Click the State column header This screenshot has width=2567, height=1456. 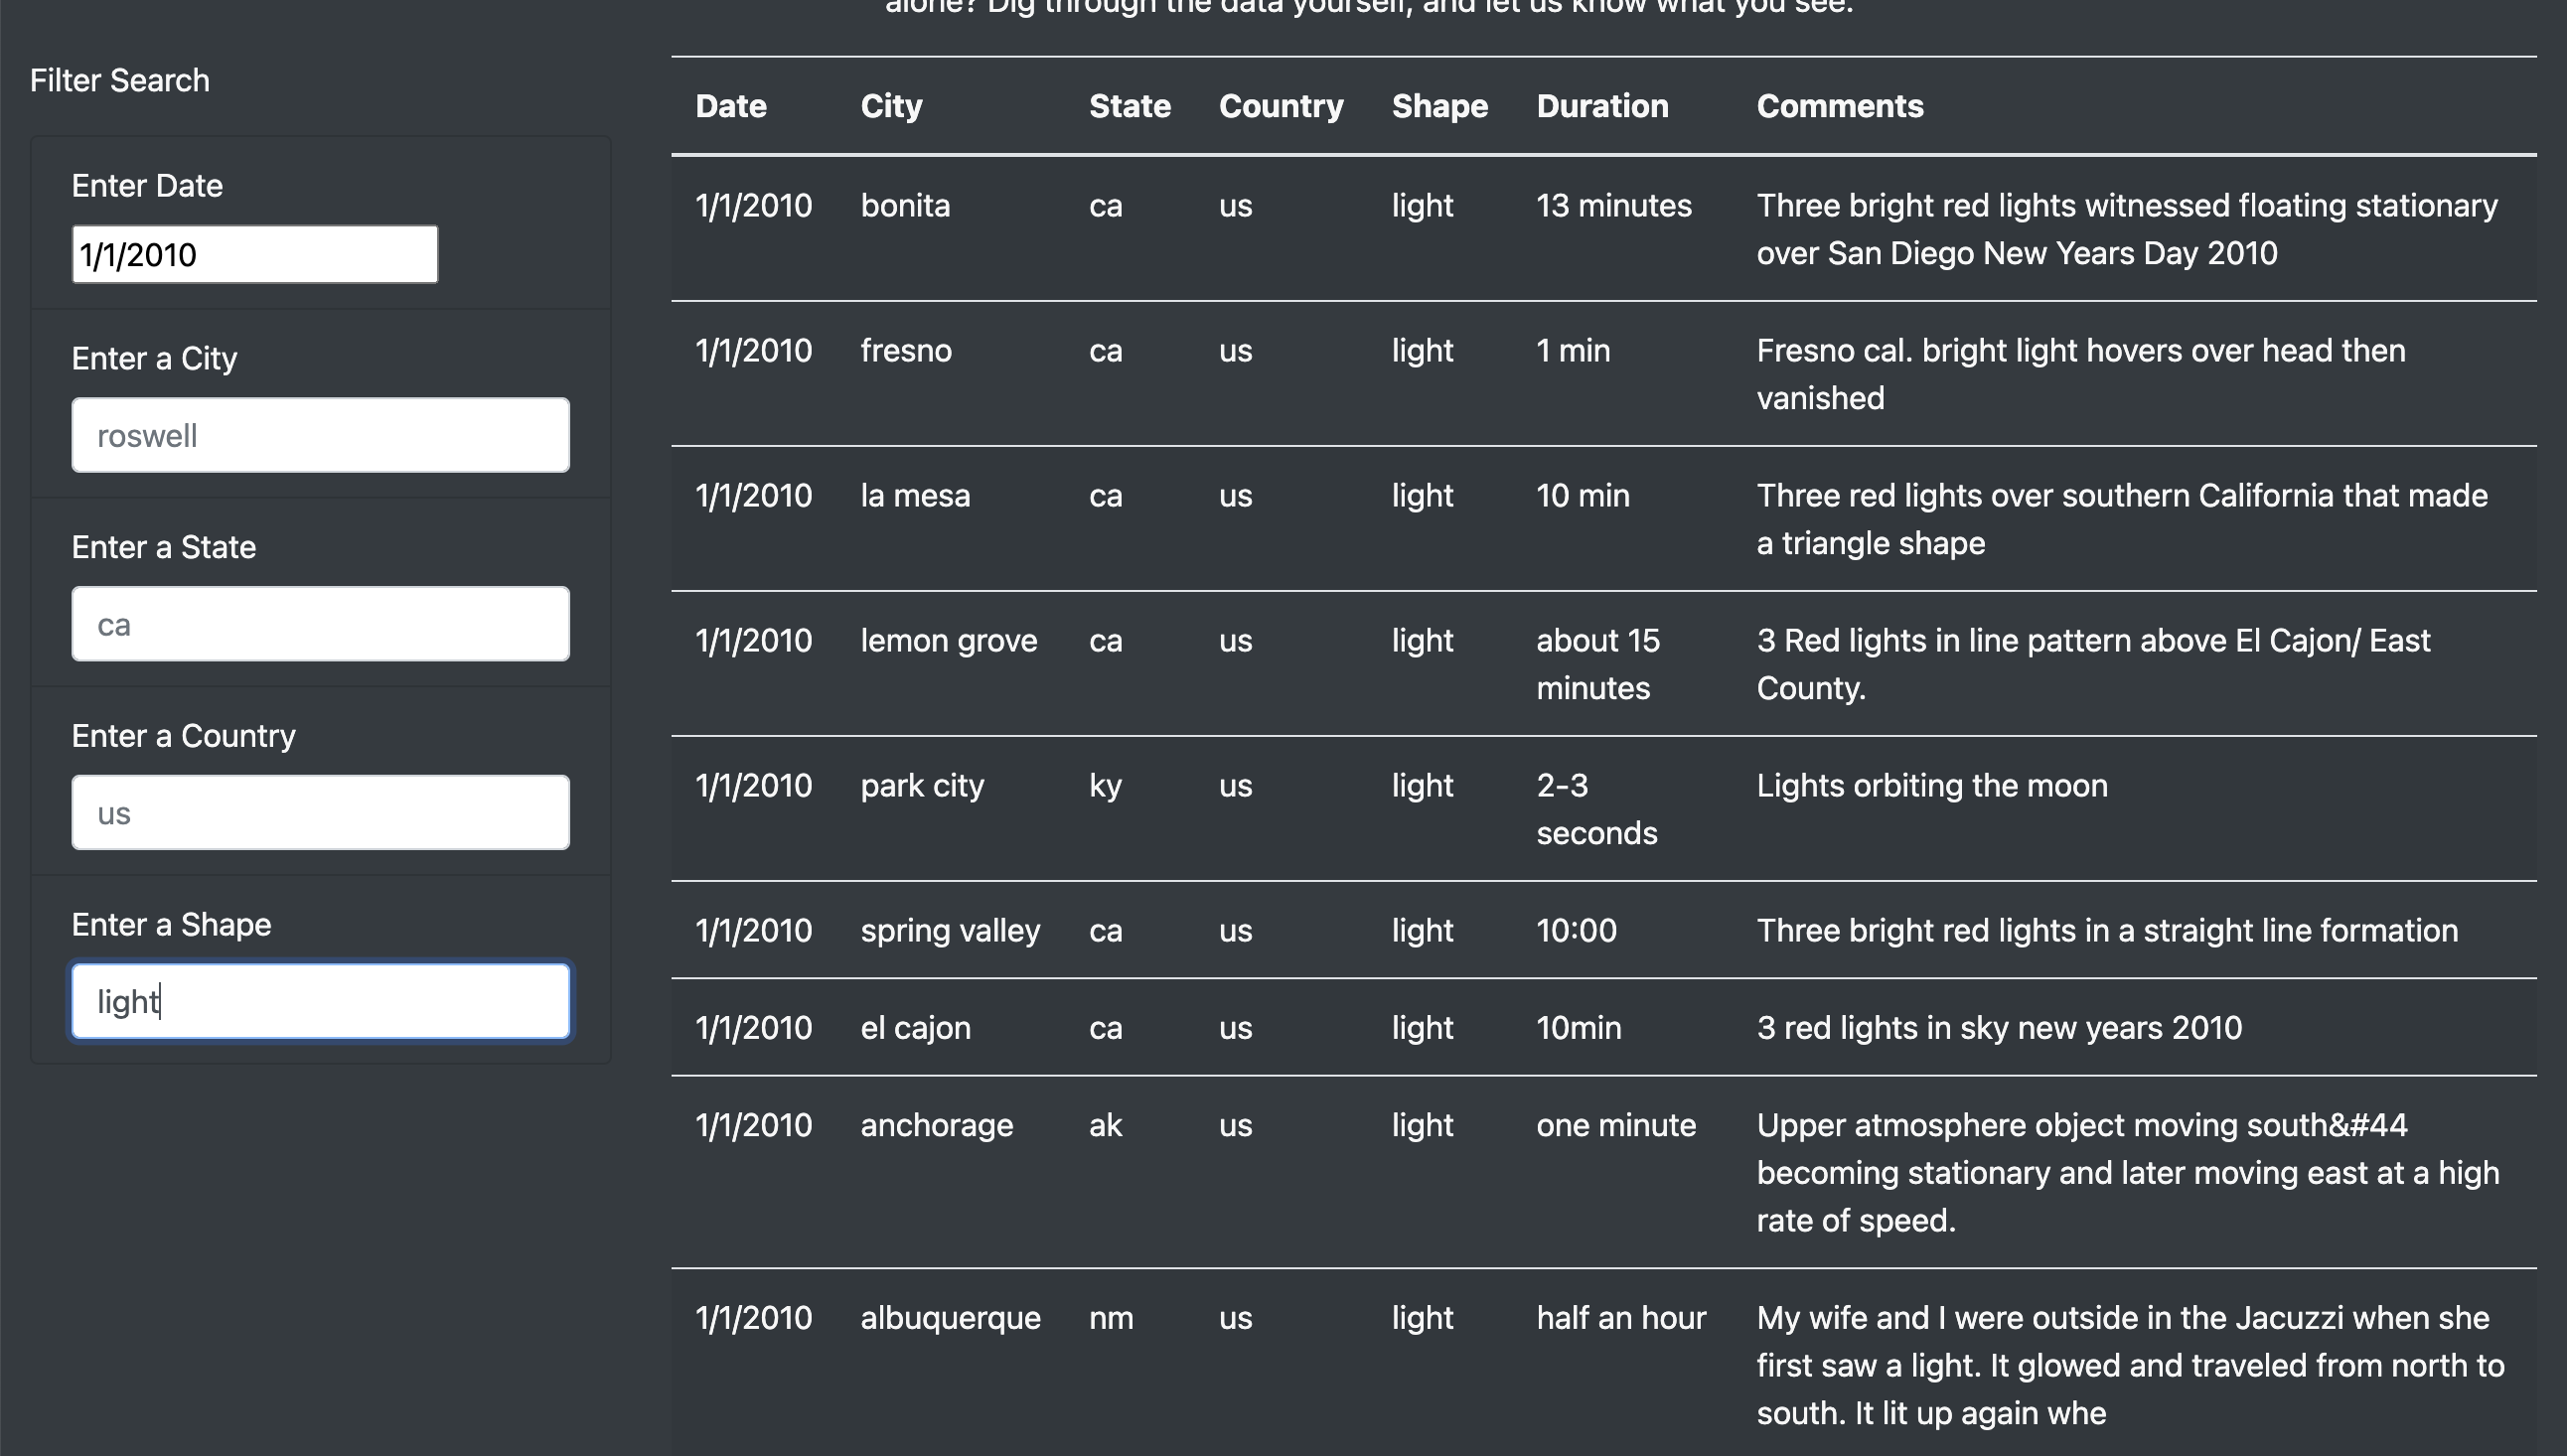click(x=1129, y=105)
